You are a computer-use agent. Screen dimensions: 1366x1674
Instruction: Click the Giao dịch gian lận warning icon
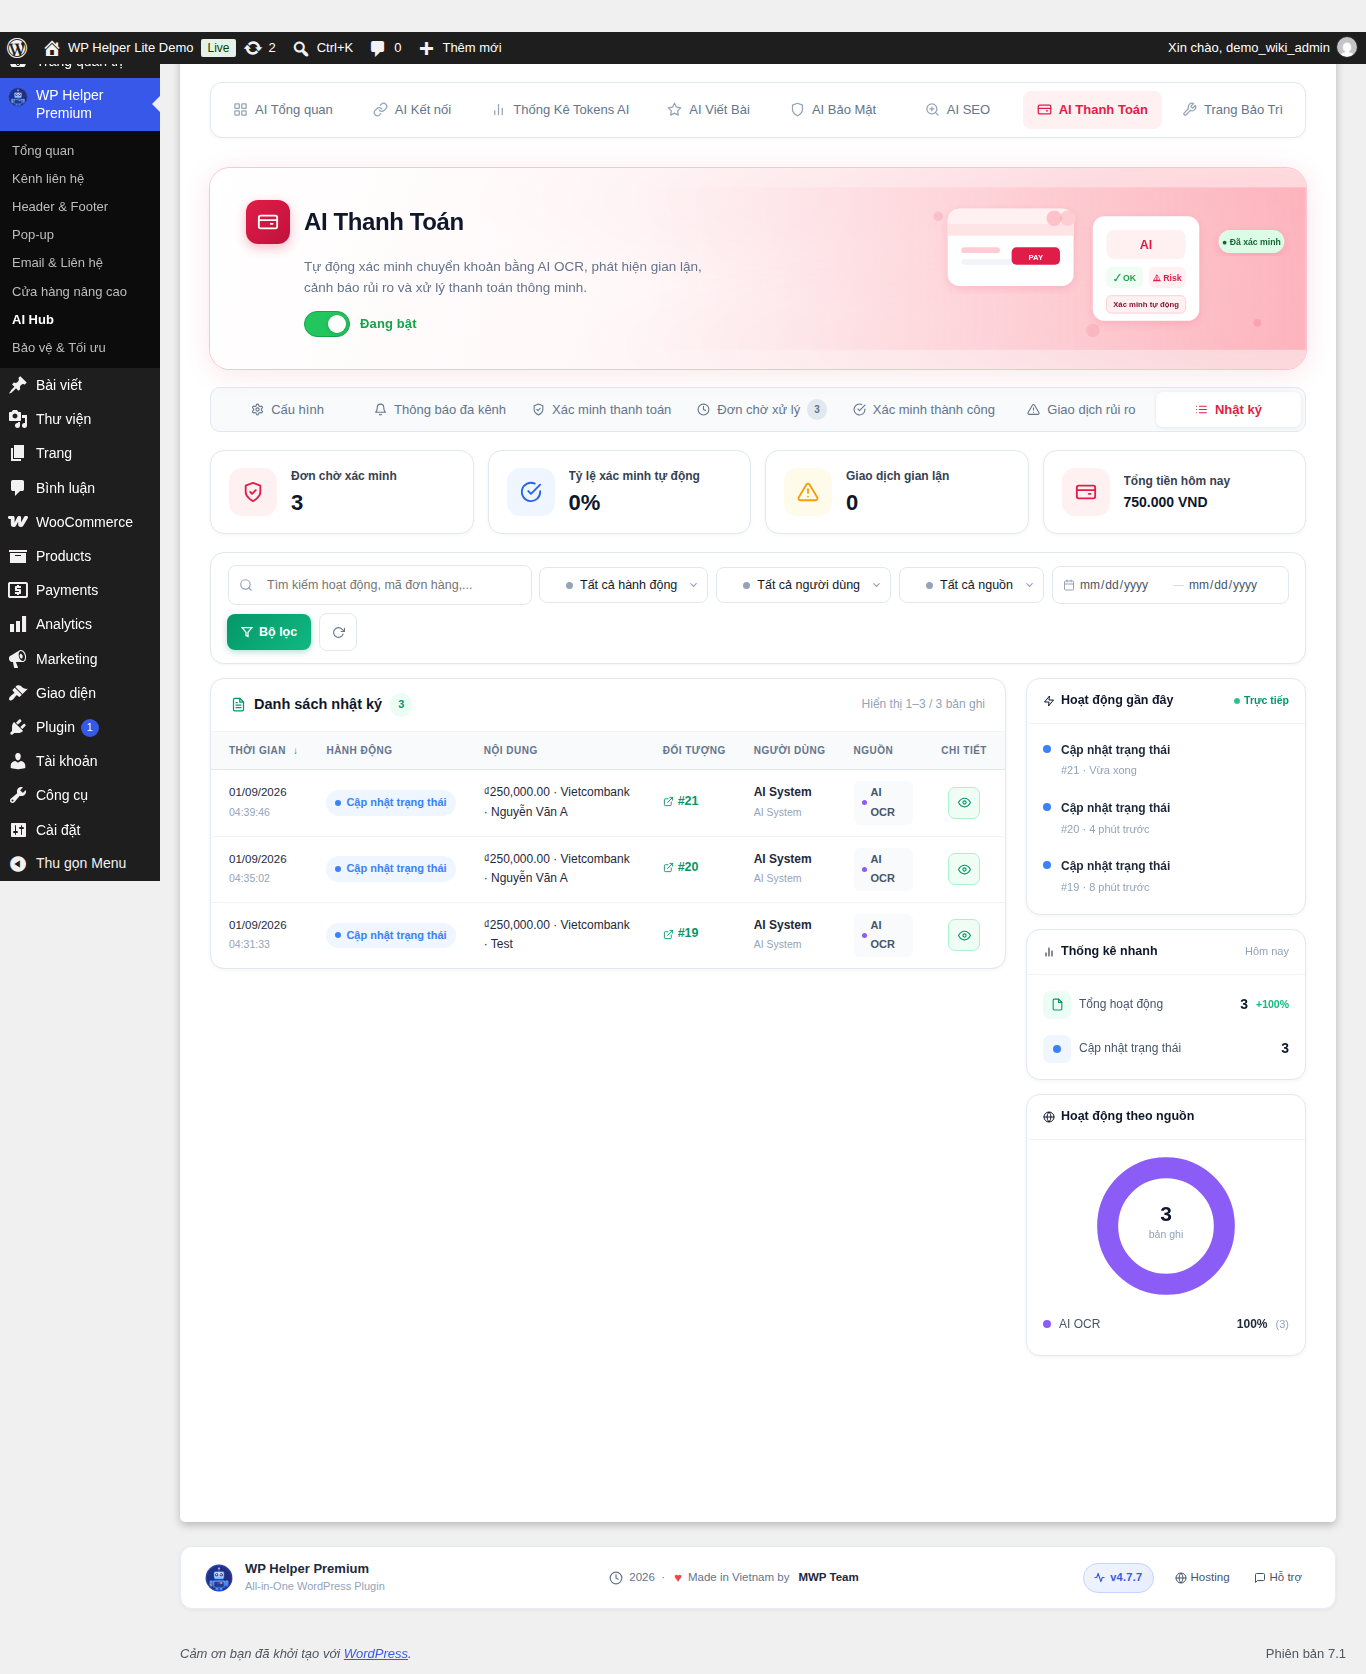tap(808, 492)
